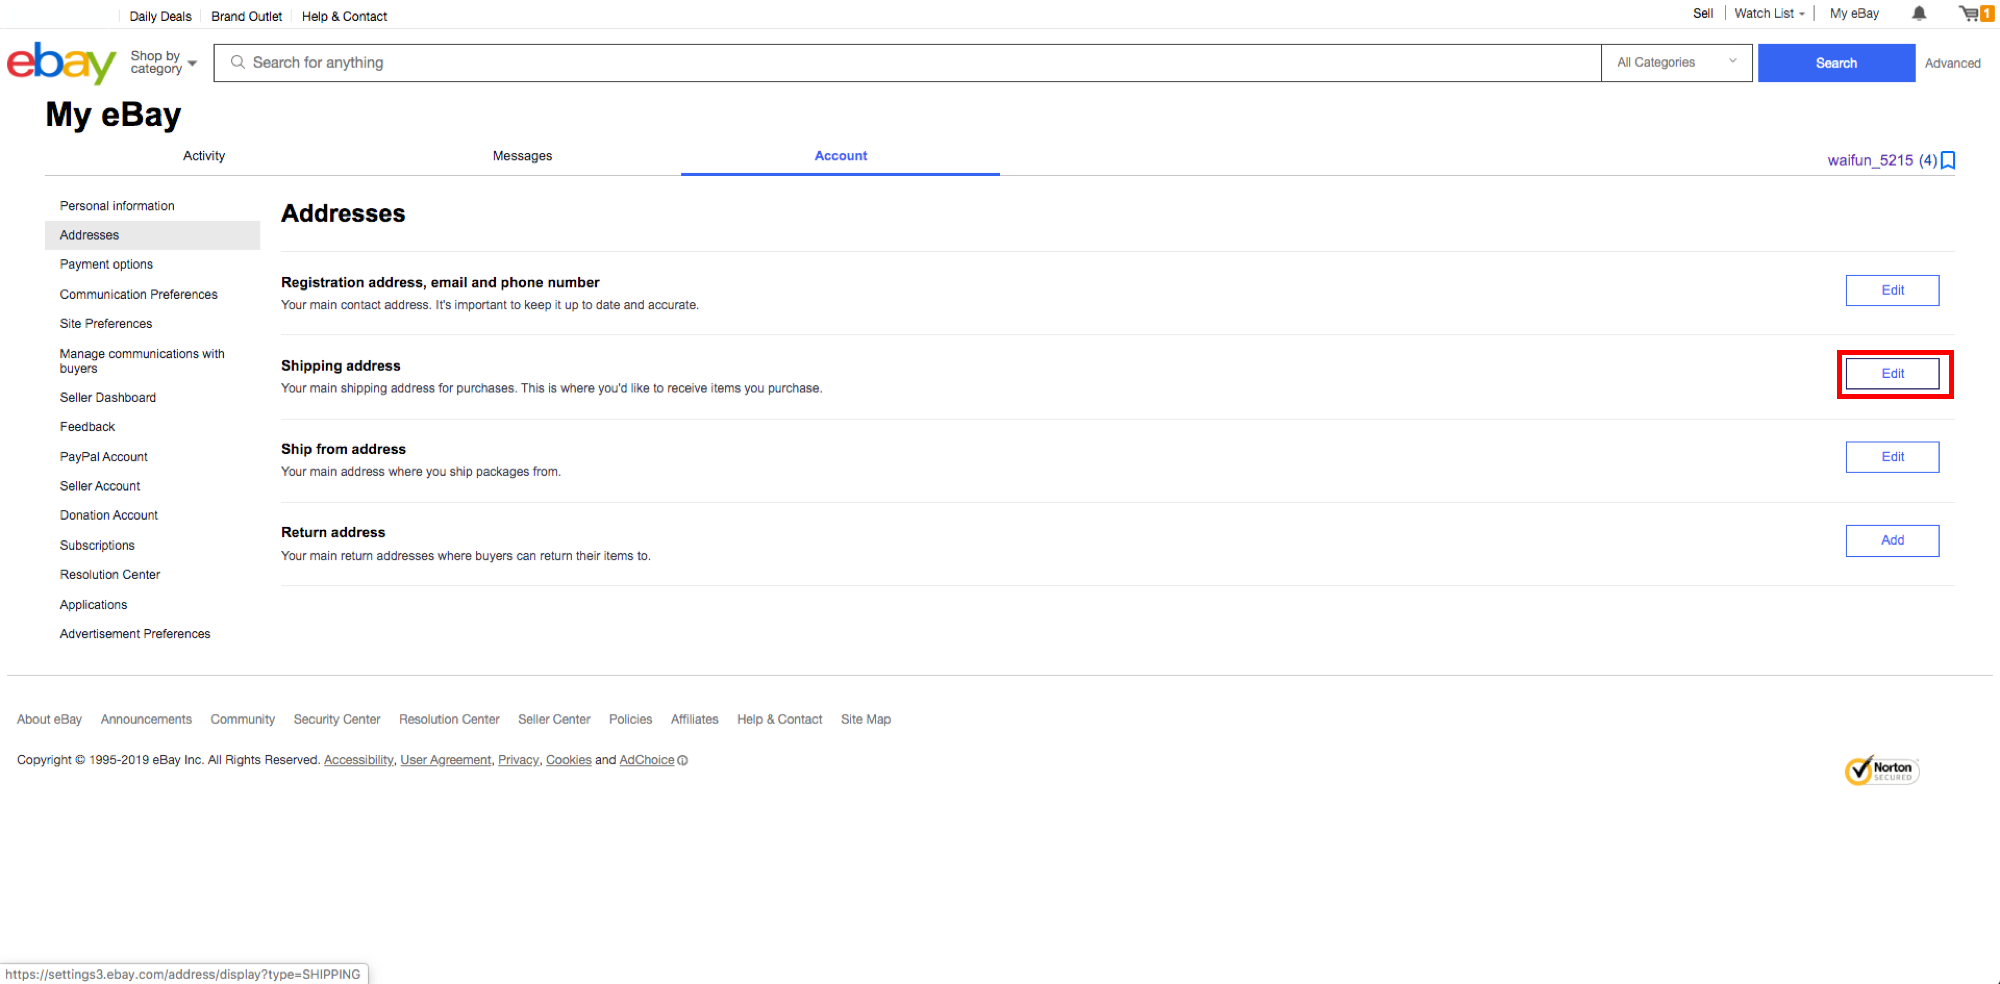Screen dimensions: 2000x984
Task: Open the AdChoice link
Action: point(647,760)
